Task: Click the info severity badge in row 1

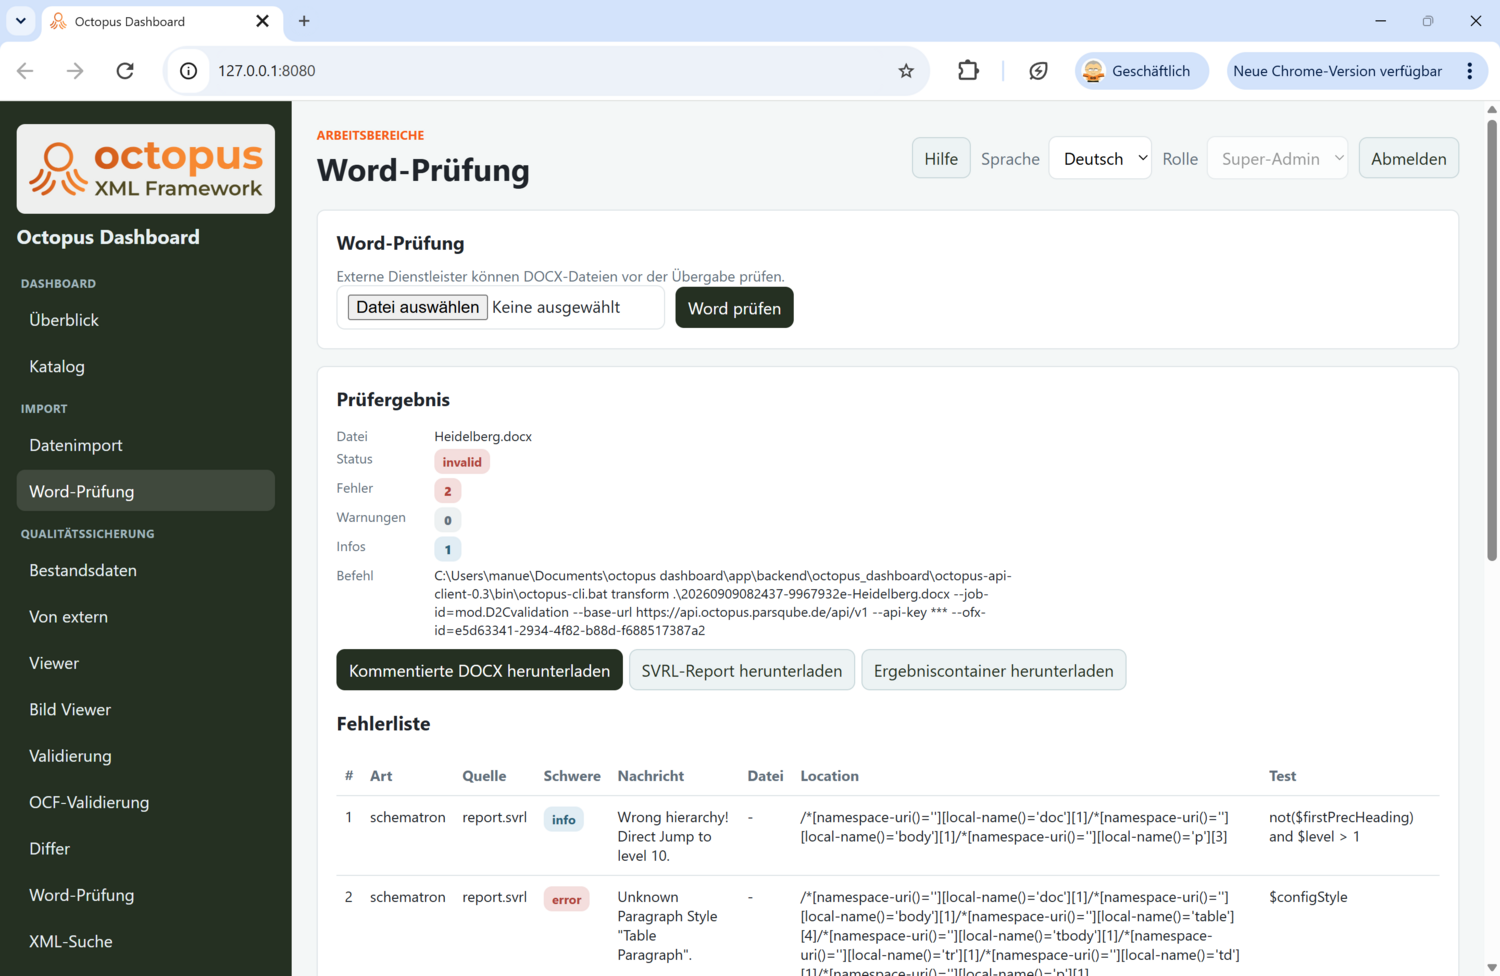Action: pyautogui.click(x=563, y=819)
